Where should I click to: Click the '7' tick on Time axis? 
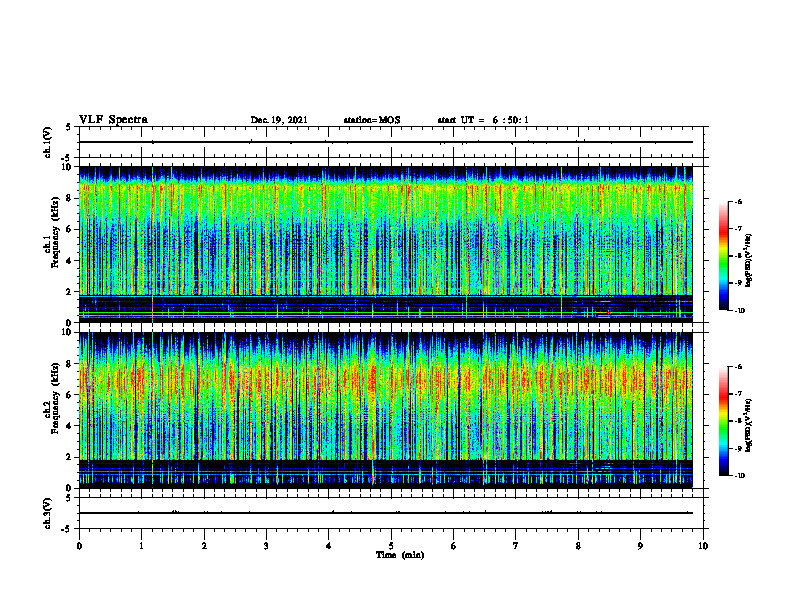516,546
